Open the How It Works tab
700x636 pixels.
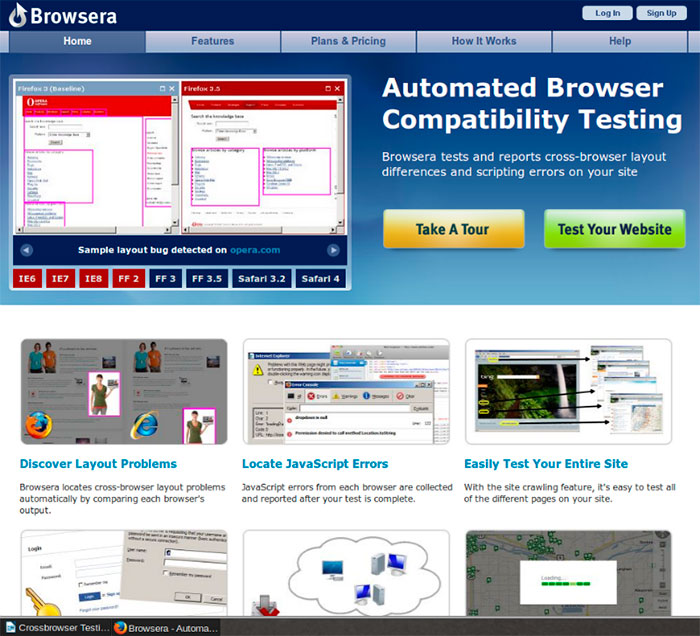point(484,41)
